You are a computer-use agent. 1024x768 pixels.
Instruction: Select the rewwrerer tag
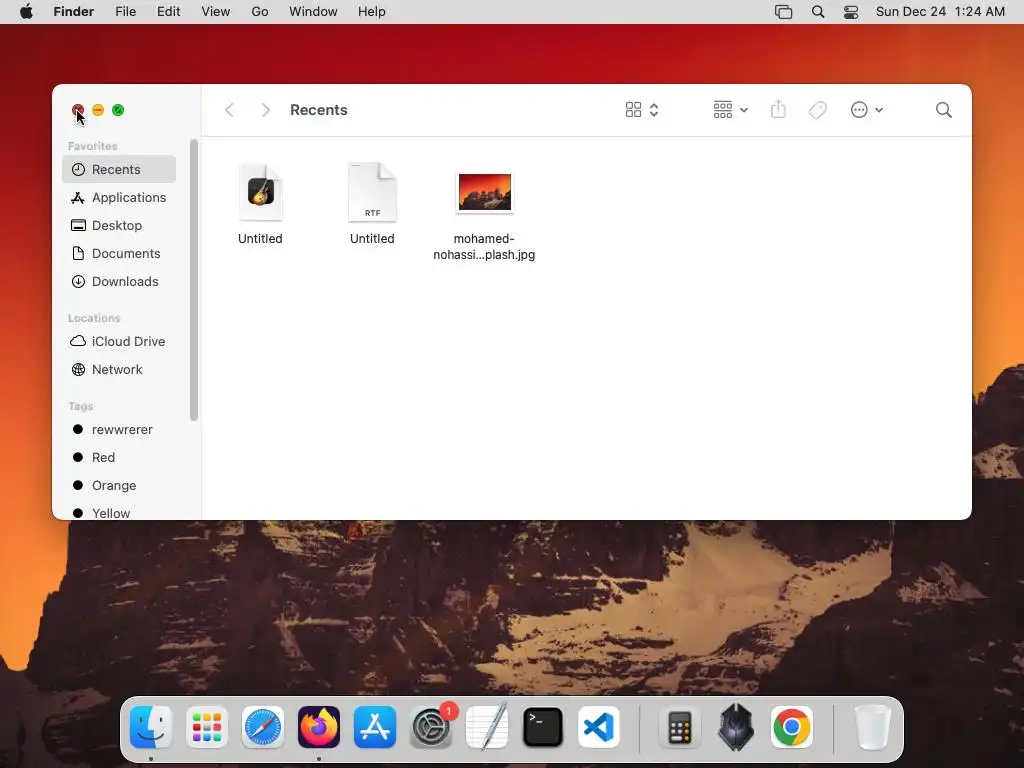(x=119, y=430)
